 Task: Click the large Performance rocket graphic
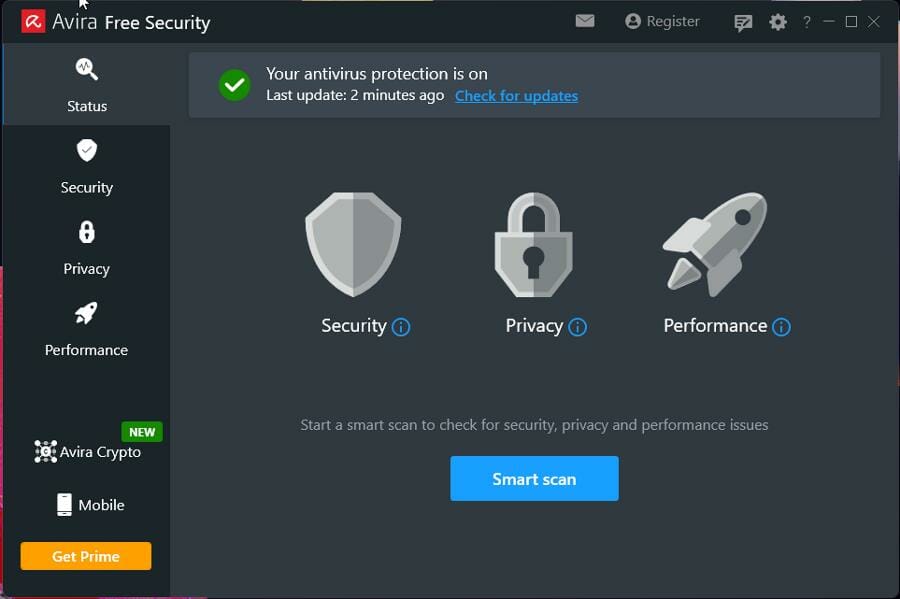tap(715, 244)
